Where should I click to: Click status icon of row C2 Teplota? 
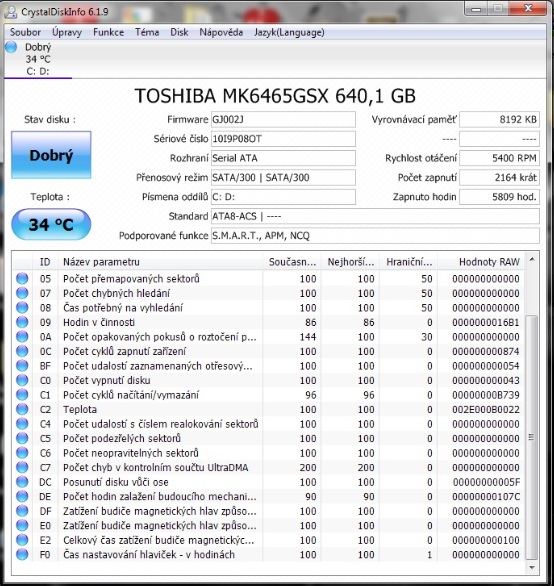click(x=22, y=409)
